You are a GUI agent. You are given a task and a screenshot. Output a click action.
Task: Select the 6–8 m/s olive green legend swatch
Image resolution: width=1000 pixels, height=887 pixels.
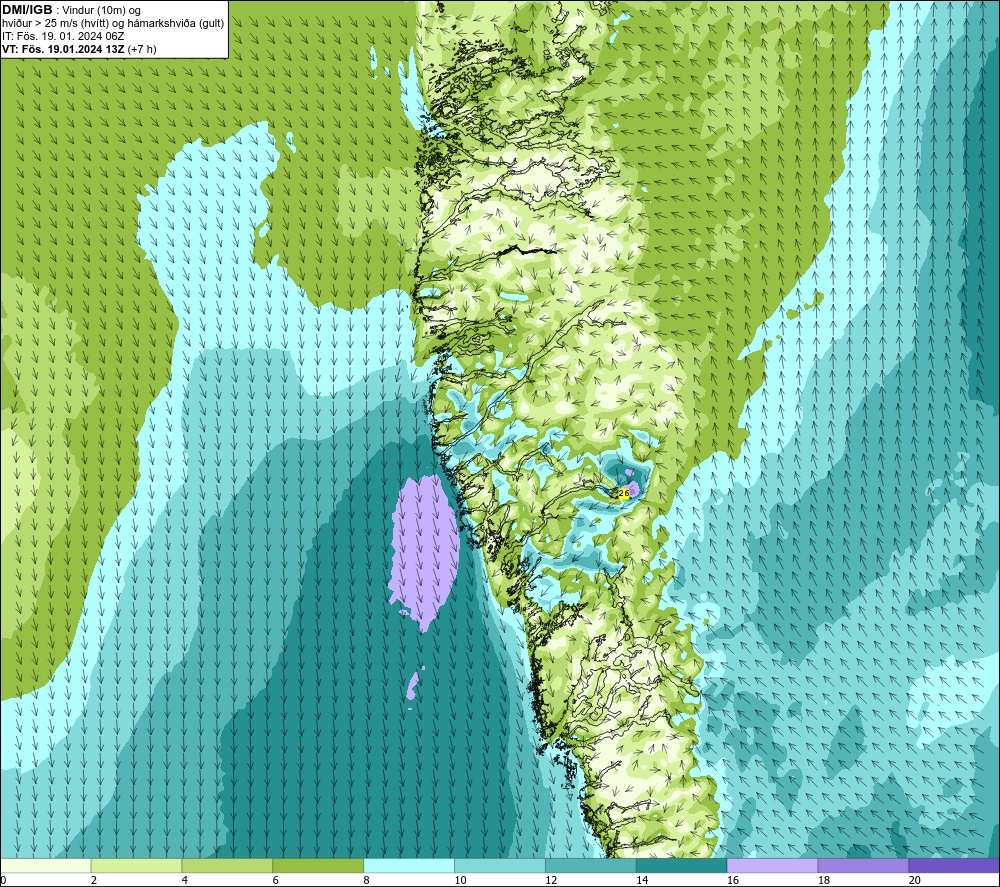[x=318, y=865]
